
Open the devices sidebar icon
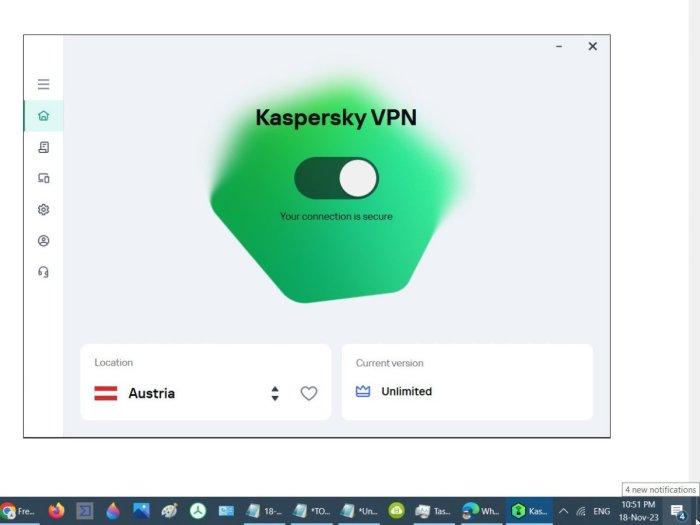pos(43,178)
